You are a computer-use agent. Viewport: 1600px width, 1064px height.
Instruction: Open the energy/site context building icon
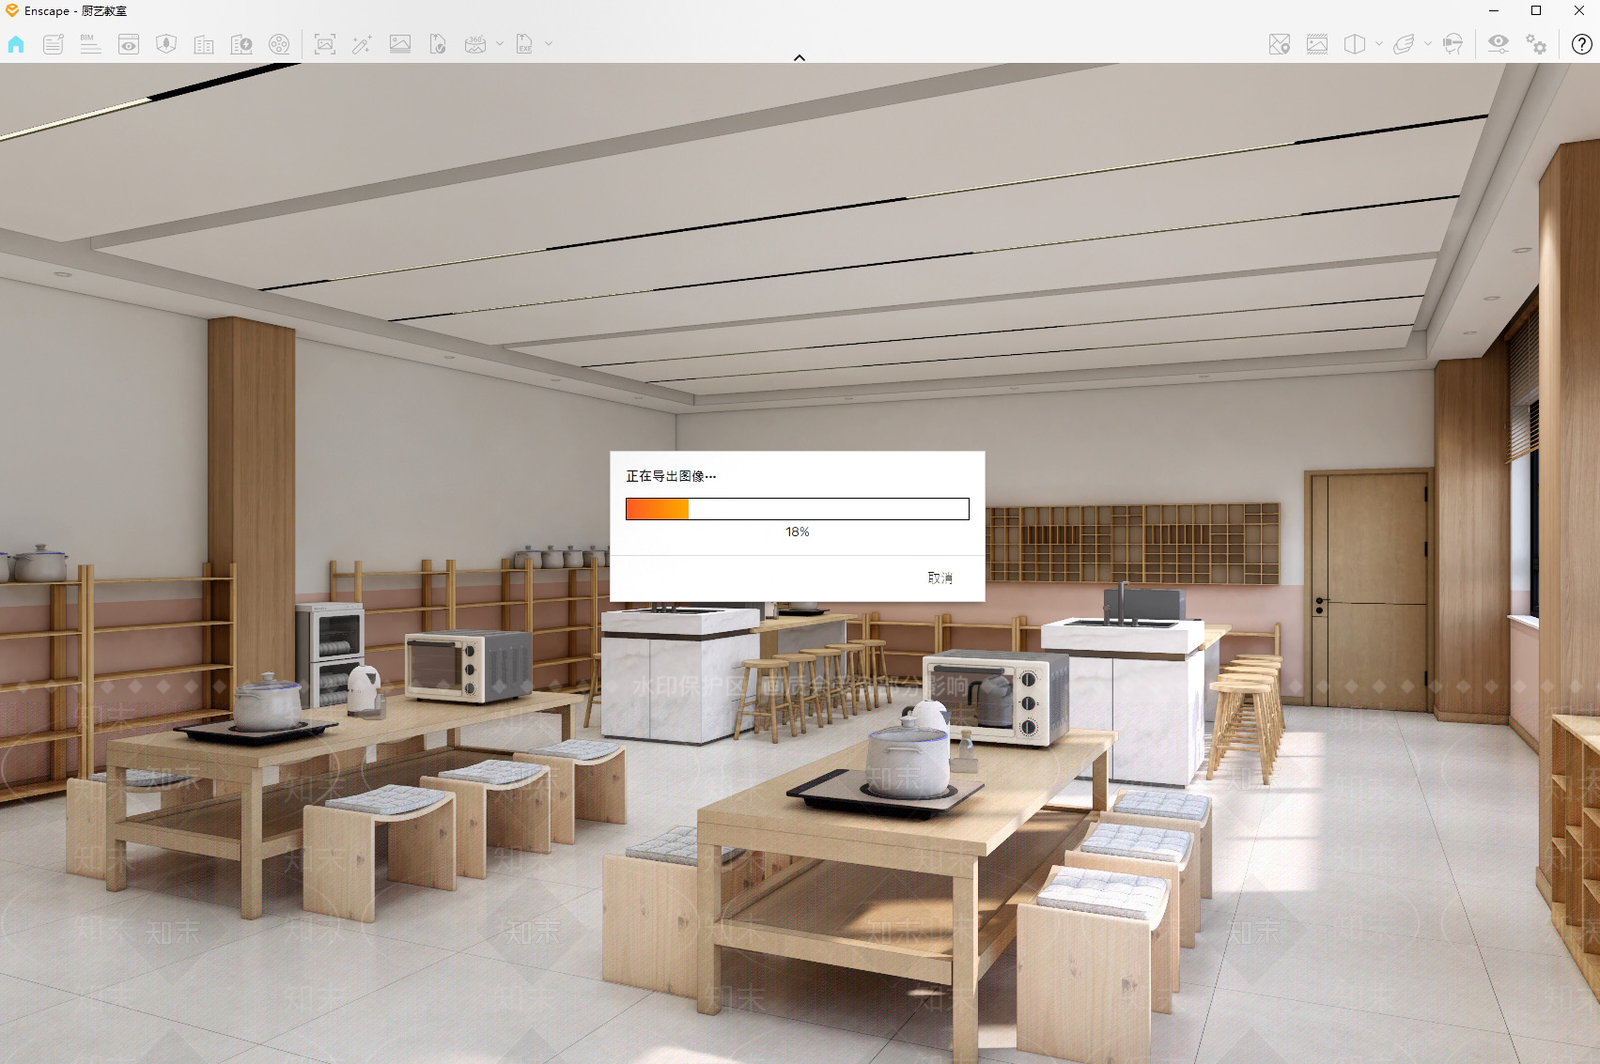click(x=241, y=44)
